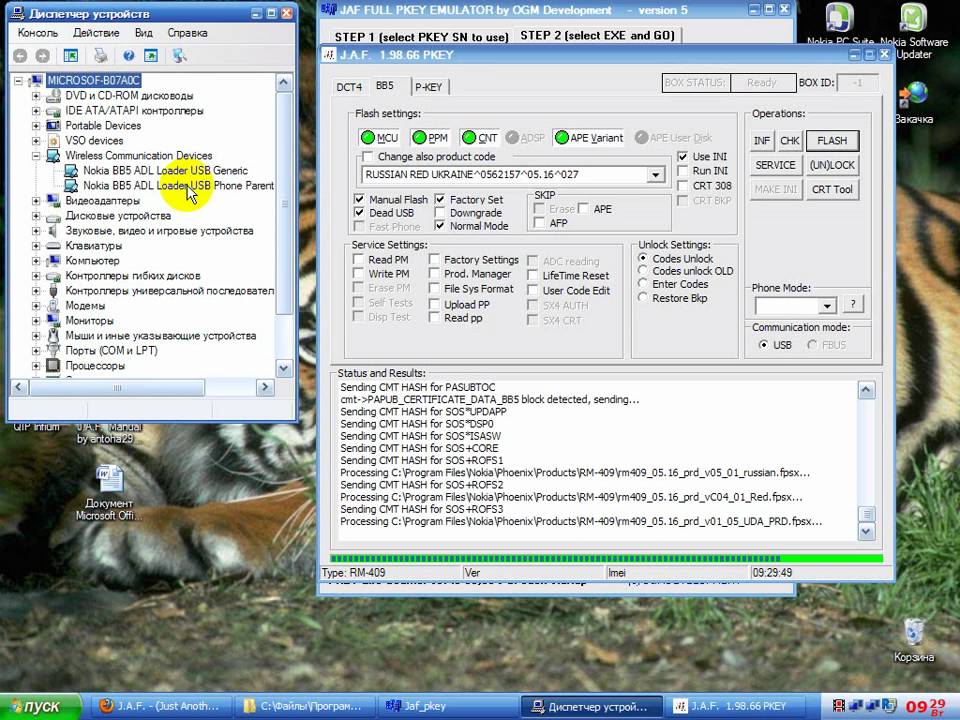
Task: Enable the Downgrade checkbox
Action: [x=440, y=213]
